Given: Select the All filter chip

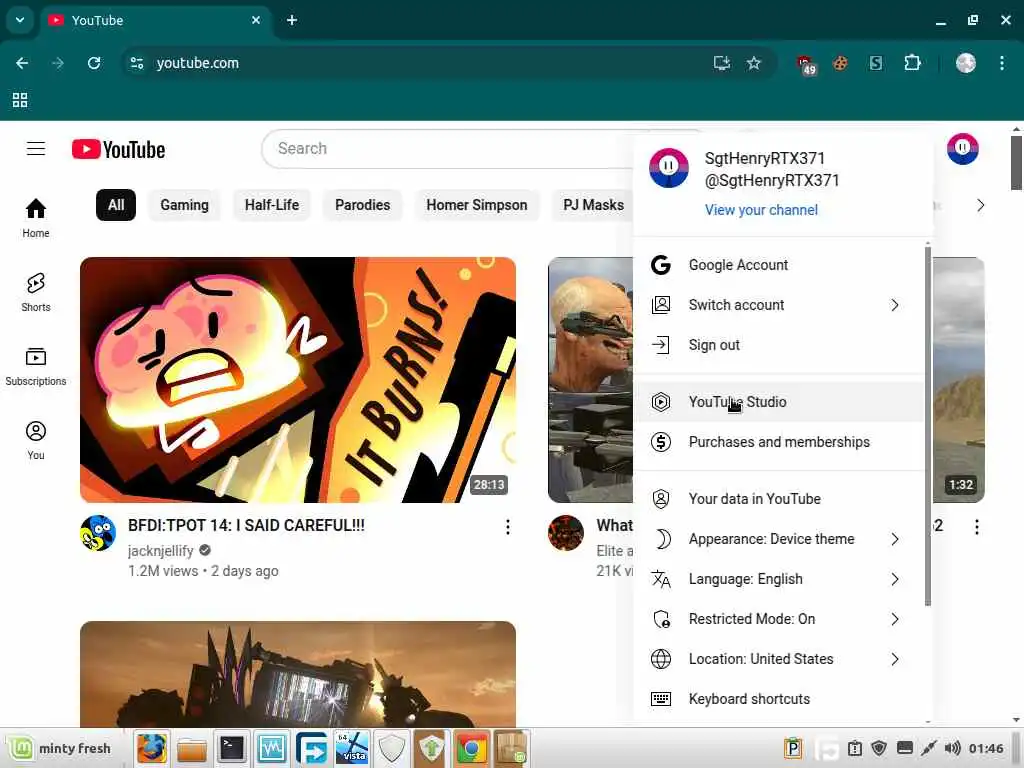Looking at the screenshot, I should pos(116,205).
